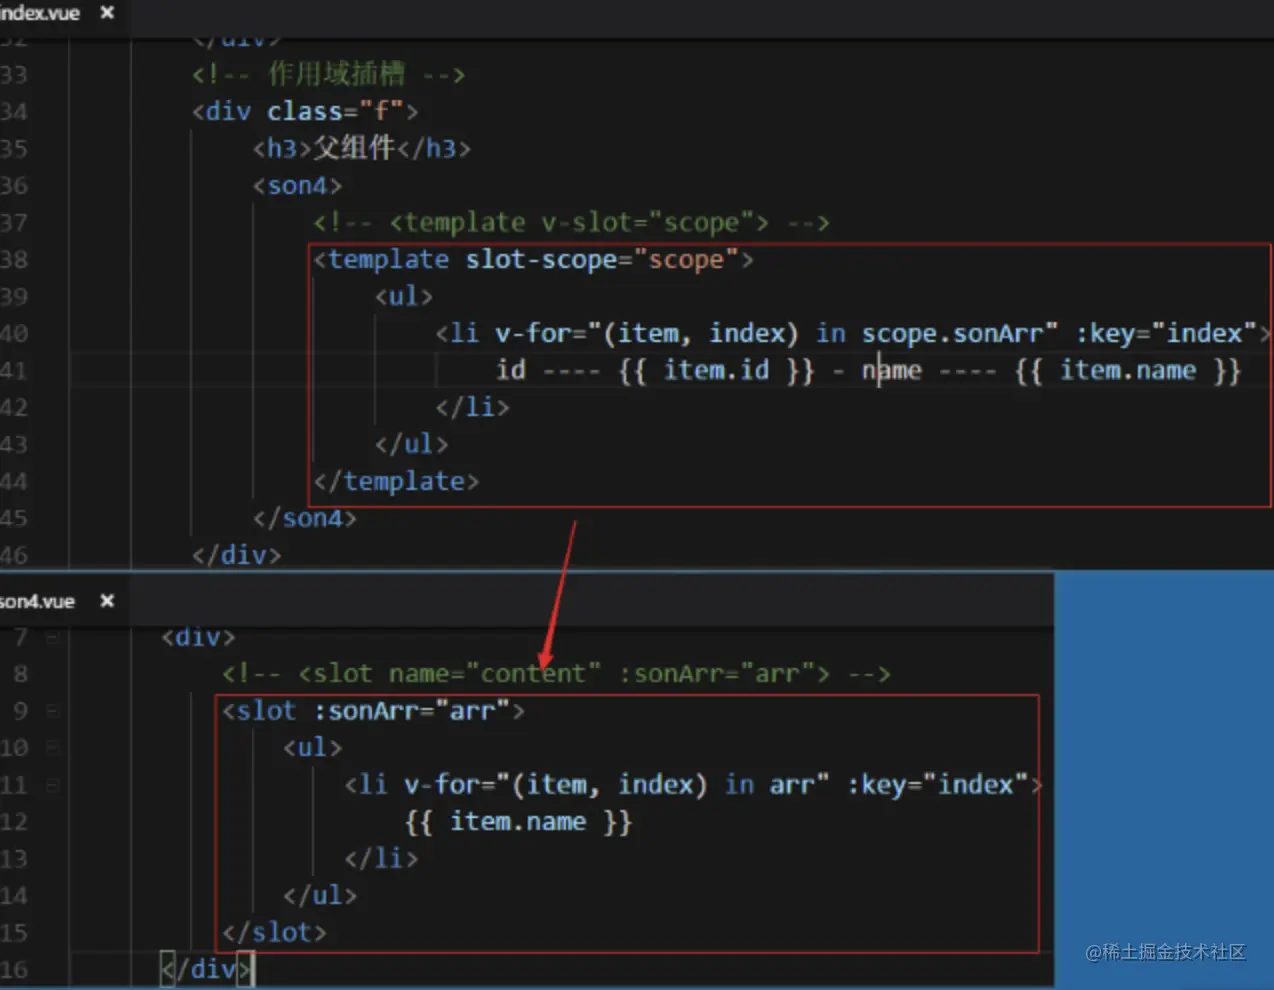Click line number 16 in son4.vue gutter
This screenshot has height=990, width=1274.
click(14, 969)
